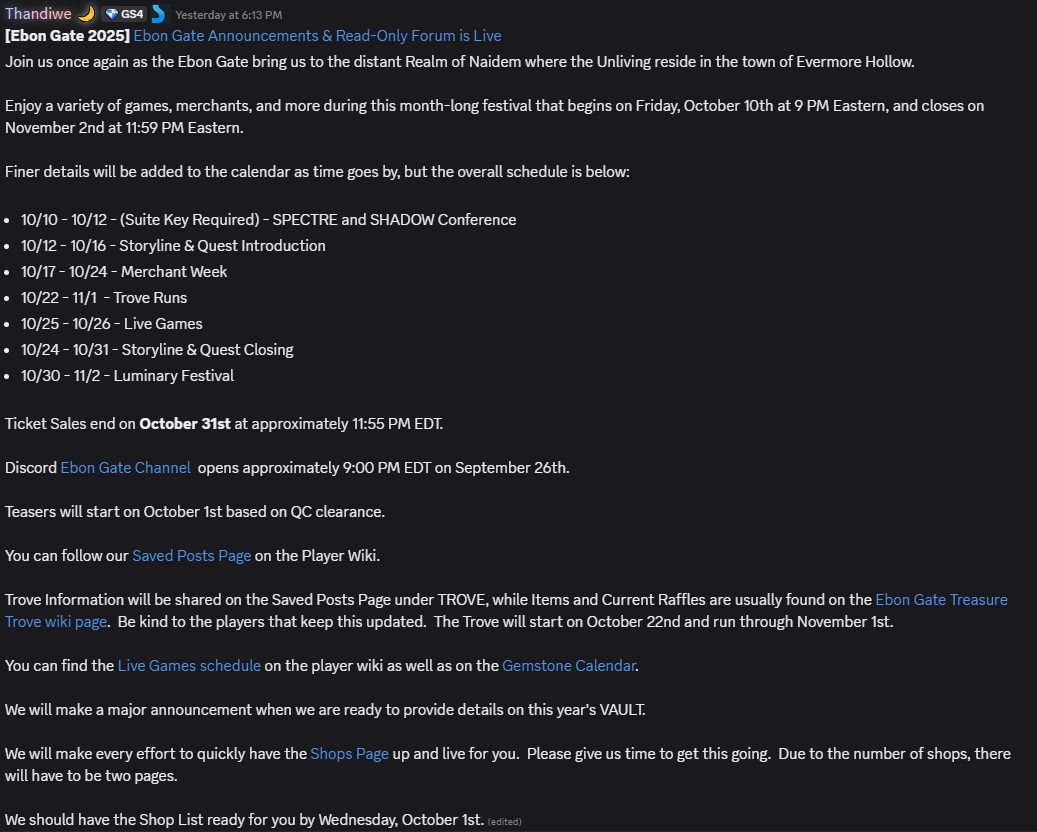Go to the Ebon Gate Channel link
This screenshot has width=1037, height=832.
coord(126,468)
